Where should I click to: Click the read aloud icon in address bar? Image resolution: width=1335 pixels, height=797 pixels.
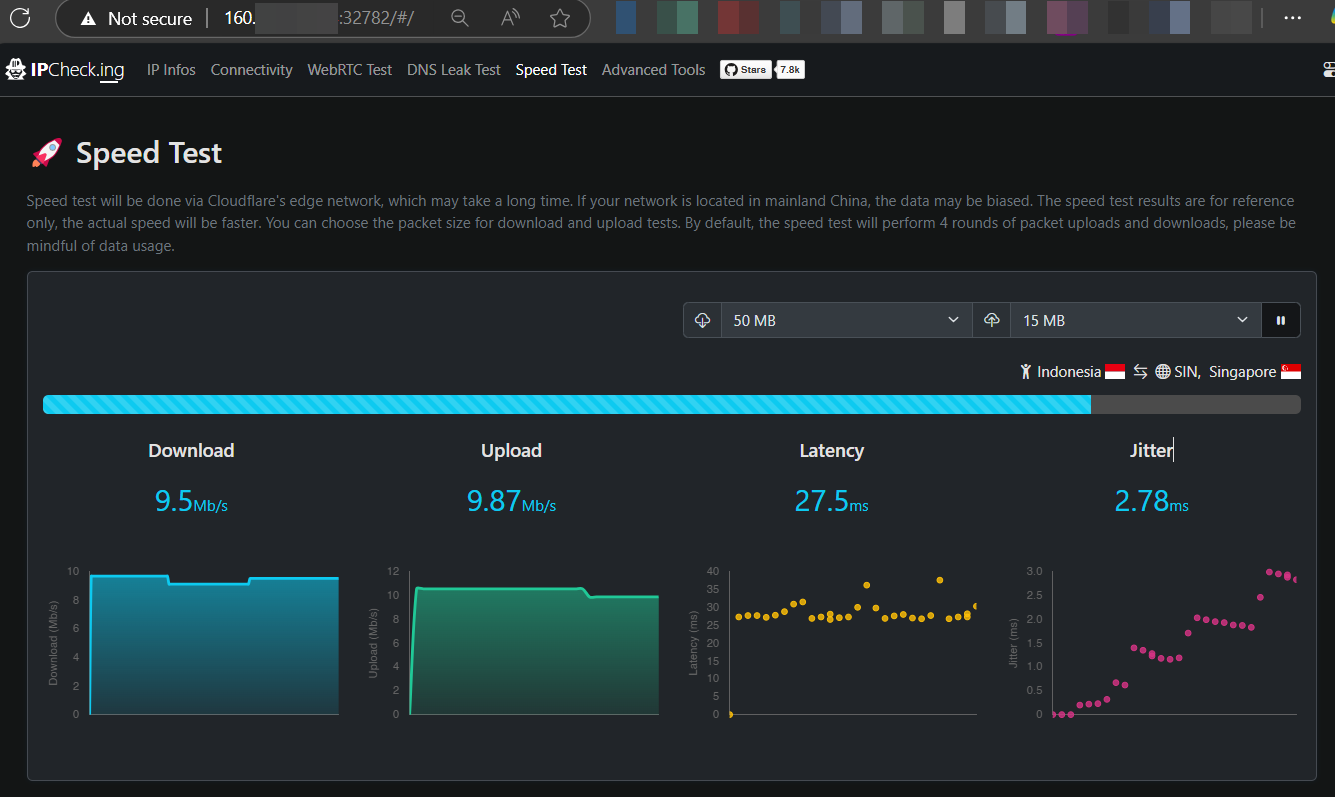pos(510,18)
